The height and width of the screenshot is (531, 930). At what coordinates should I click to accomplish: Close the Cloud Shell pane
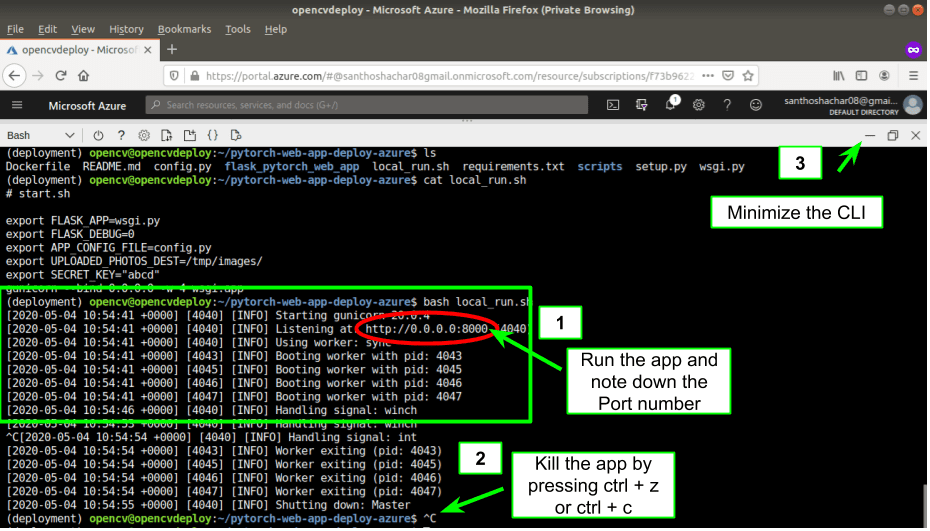click(916, 135)
